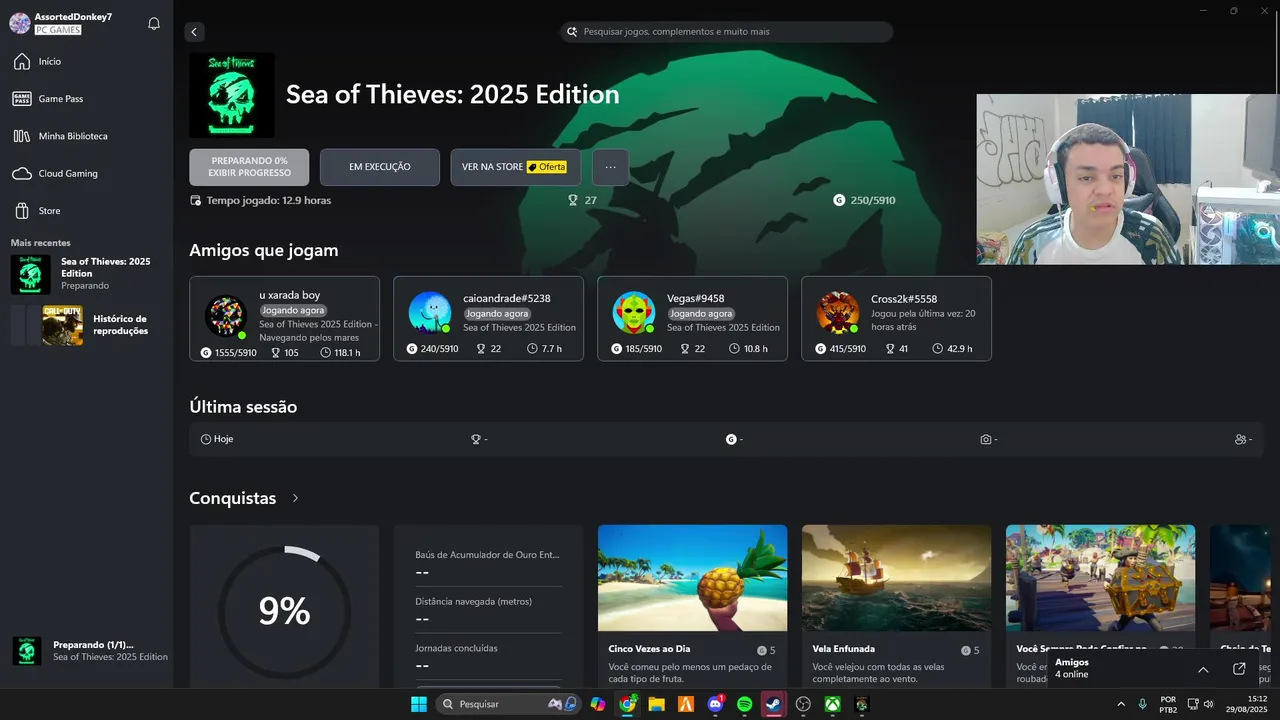Click Cross2k#5558 avatar

pos(838,313)
